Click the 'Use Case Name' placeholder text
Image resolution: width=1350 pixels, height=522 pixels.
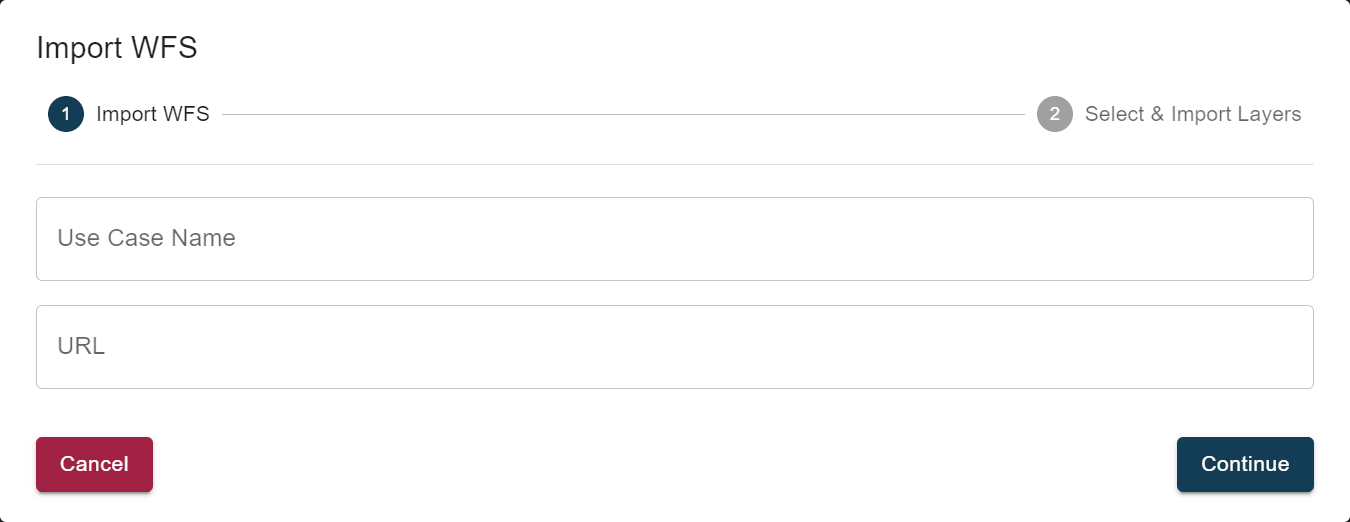click(146, 239)
